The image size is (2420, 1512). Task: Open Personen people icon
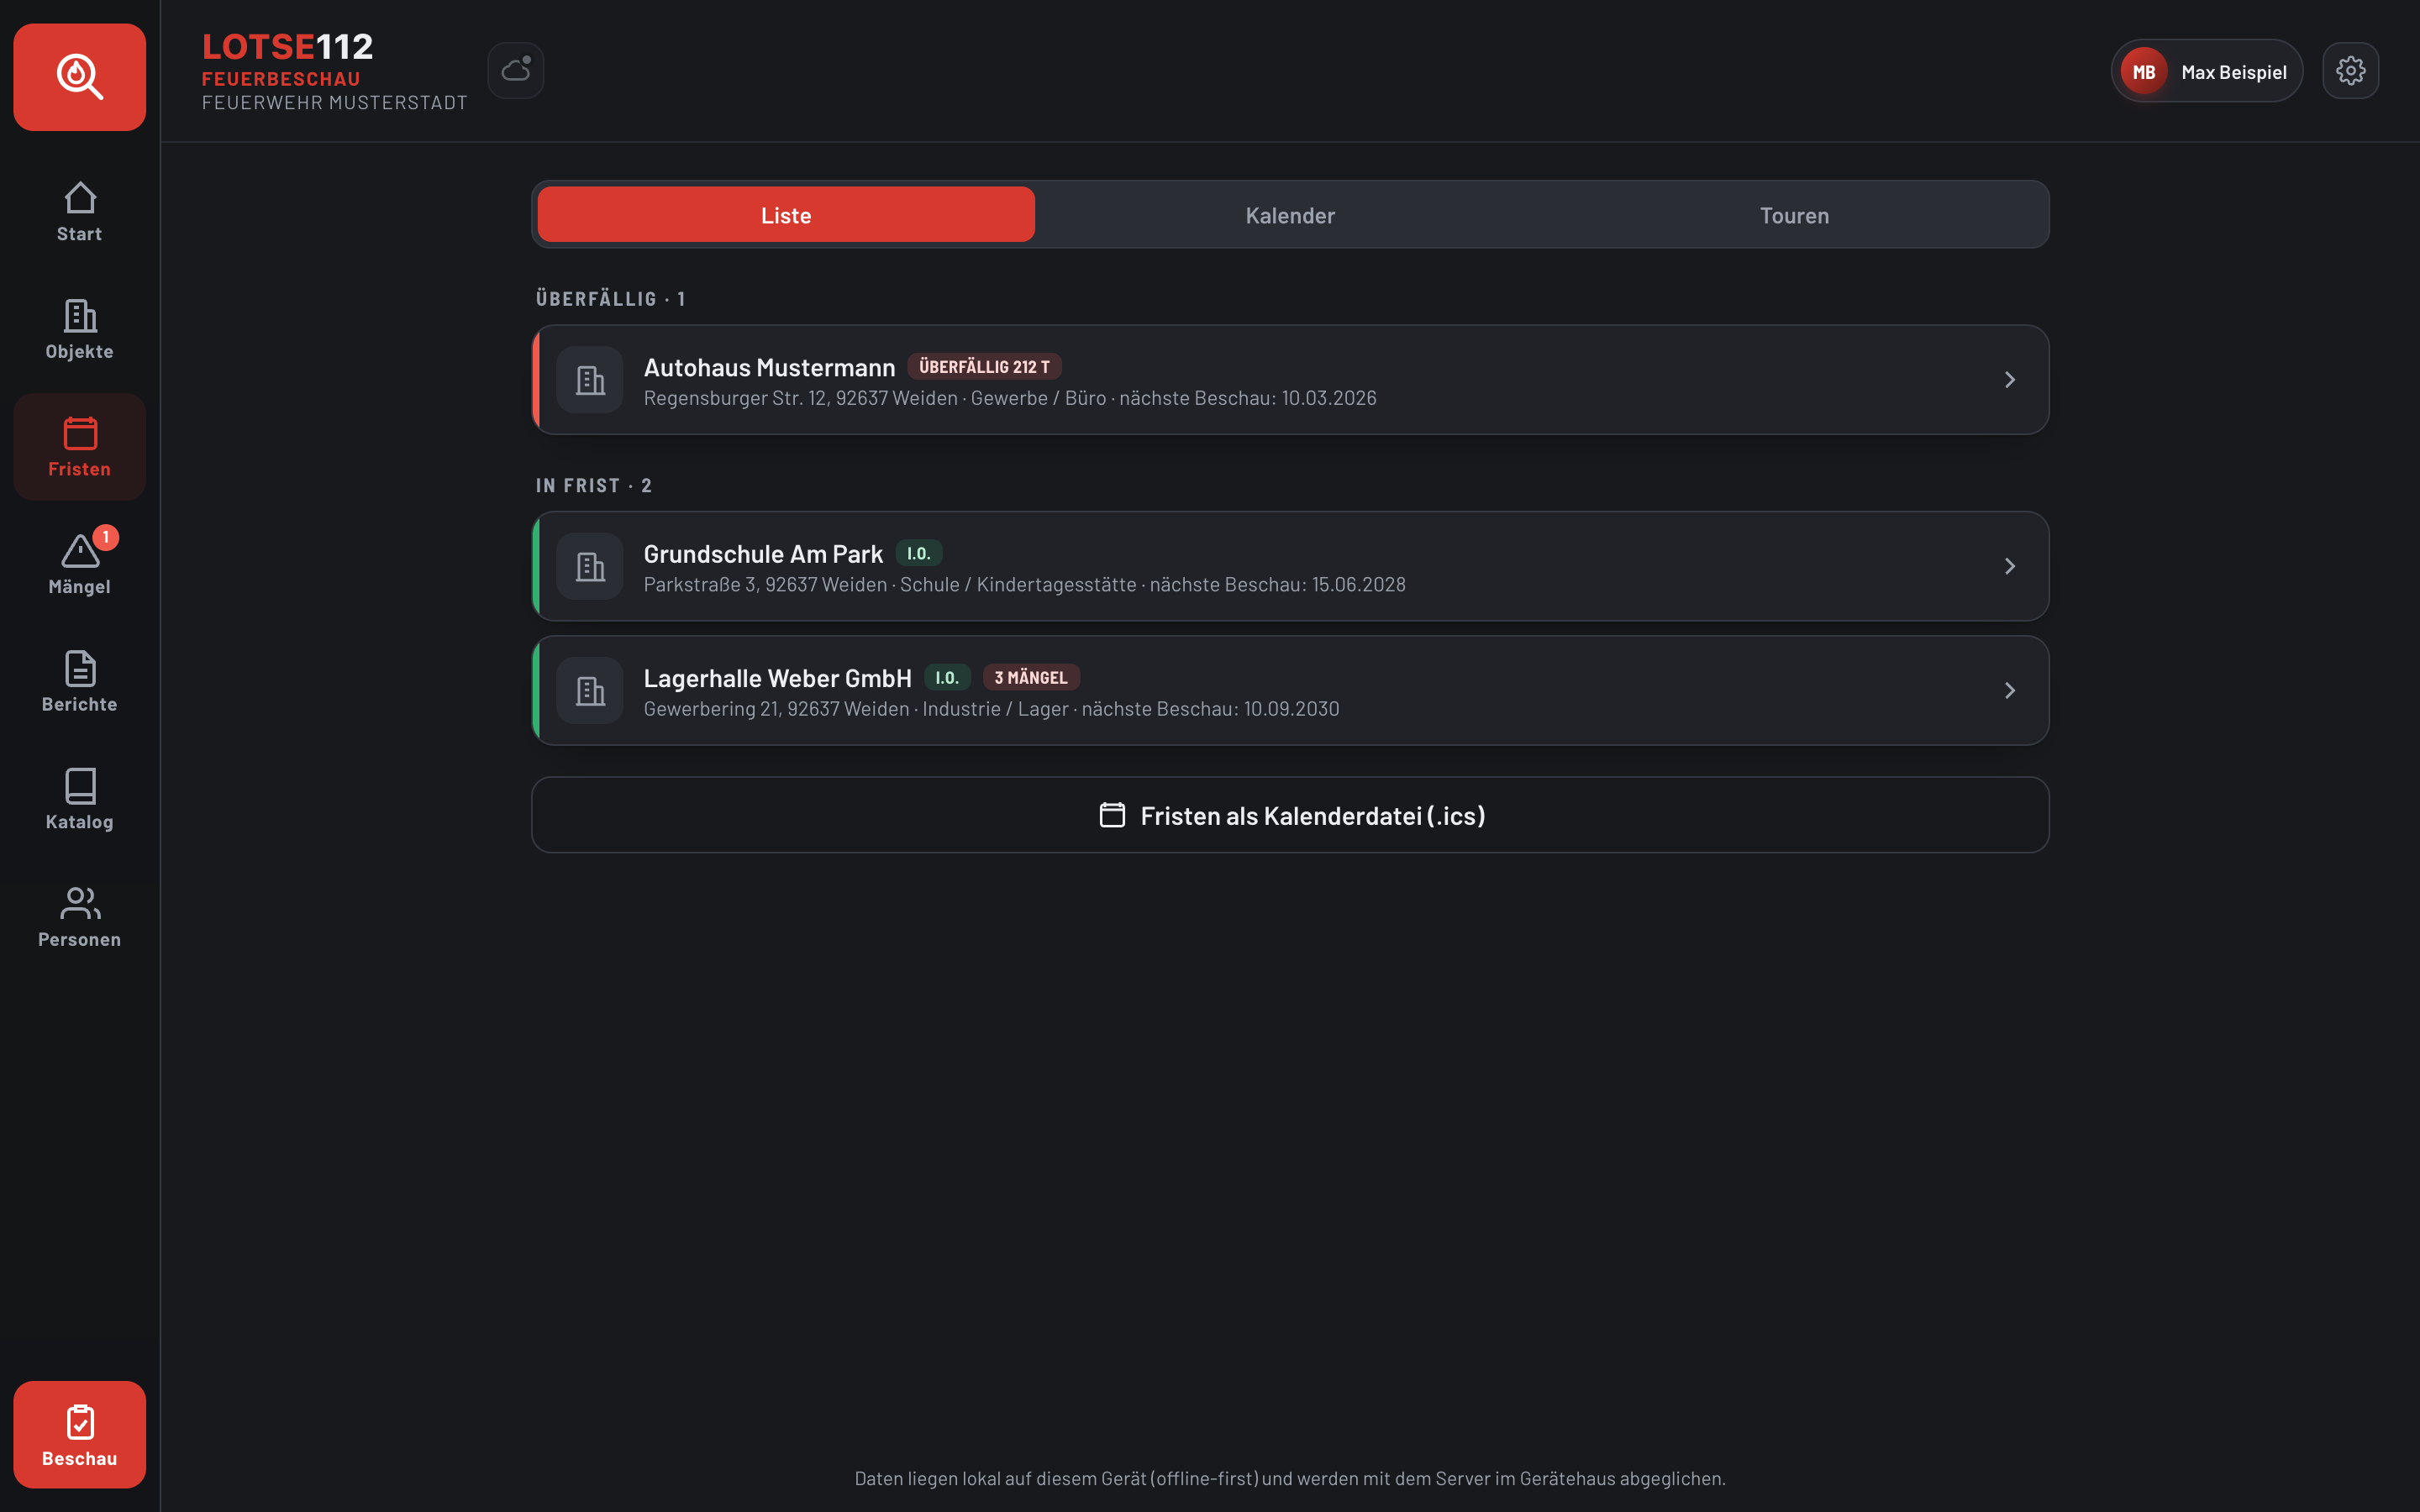tap(80, 904)
